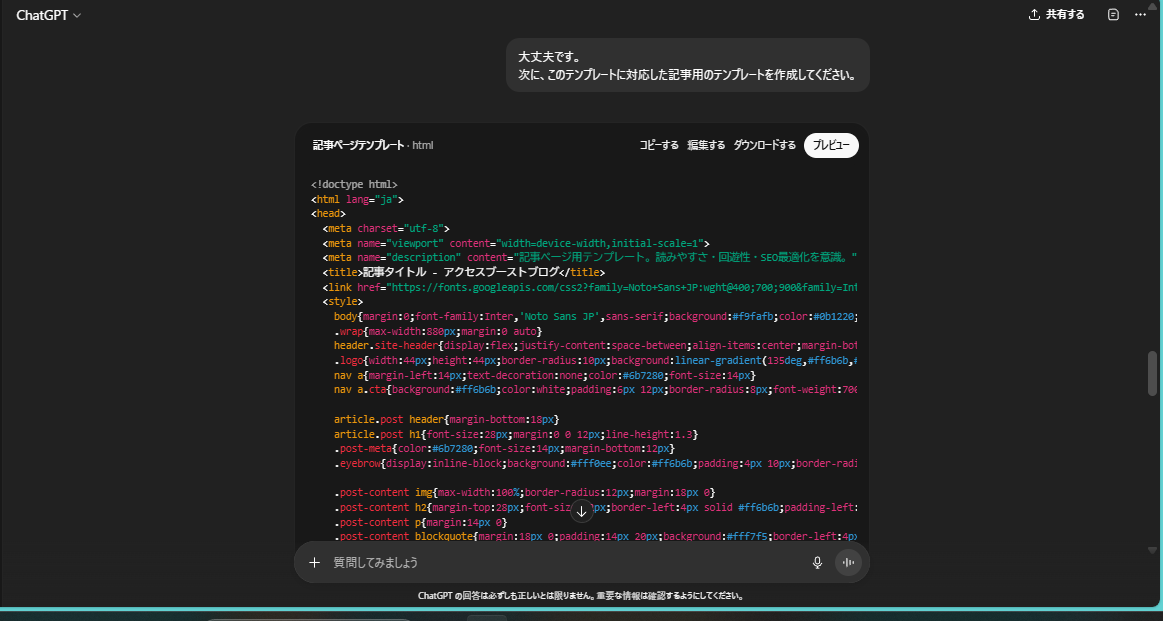
Task: Focus the 質問してみましょう message input
Action: (x=560, y=562)
